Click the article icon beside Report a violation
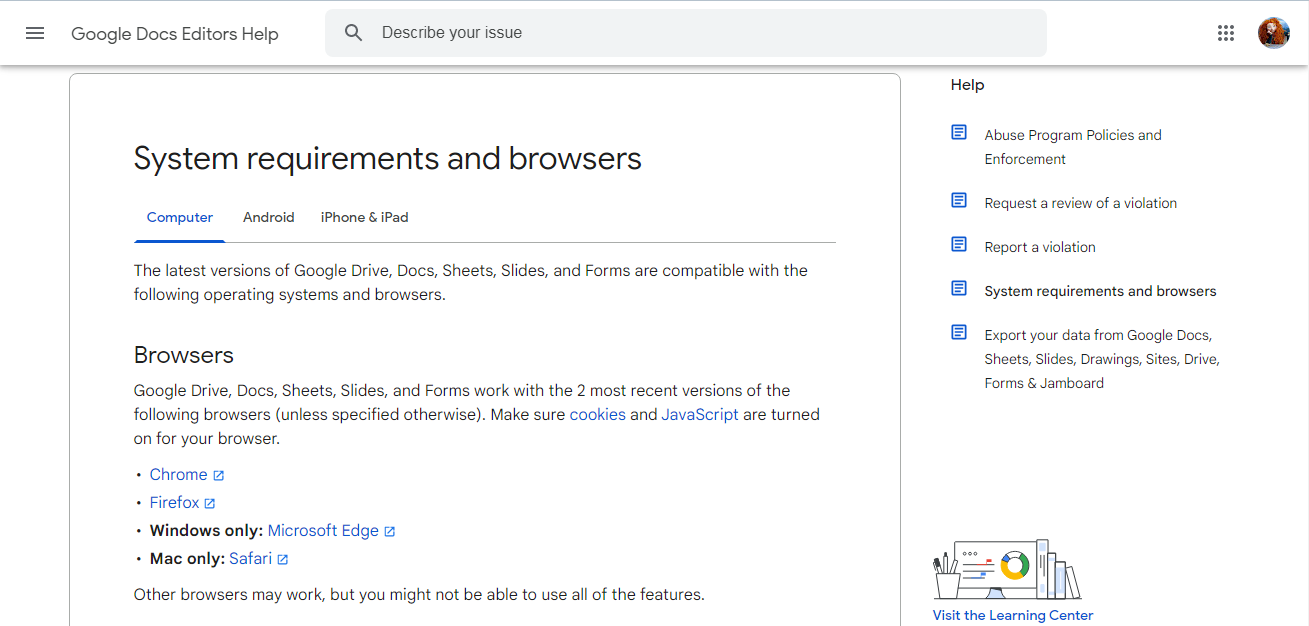This screenshot has height=626, width=1309. [x=959, y=244]
